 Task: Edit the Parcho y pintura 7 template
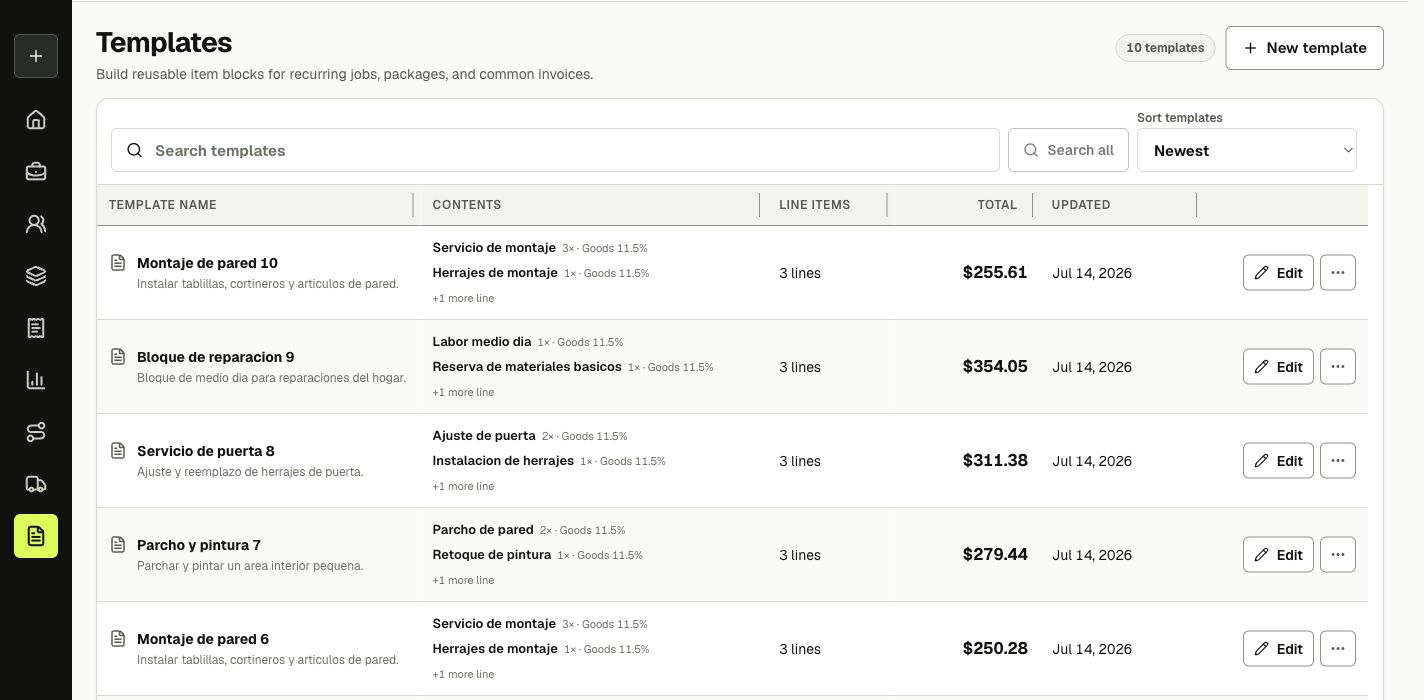1278,554
